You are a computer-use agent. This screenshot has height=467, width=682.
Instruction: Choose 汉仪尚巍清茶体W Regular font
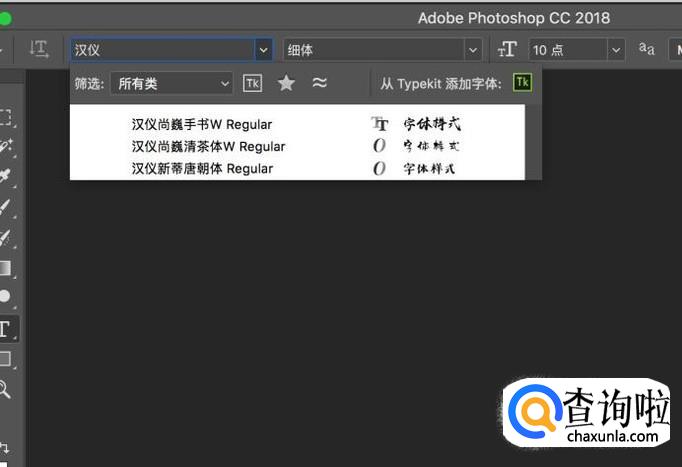click(208, 147)
